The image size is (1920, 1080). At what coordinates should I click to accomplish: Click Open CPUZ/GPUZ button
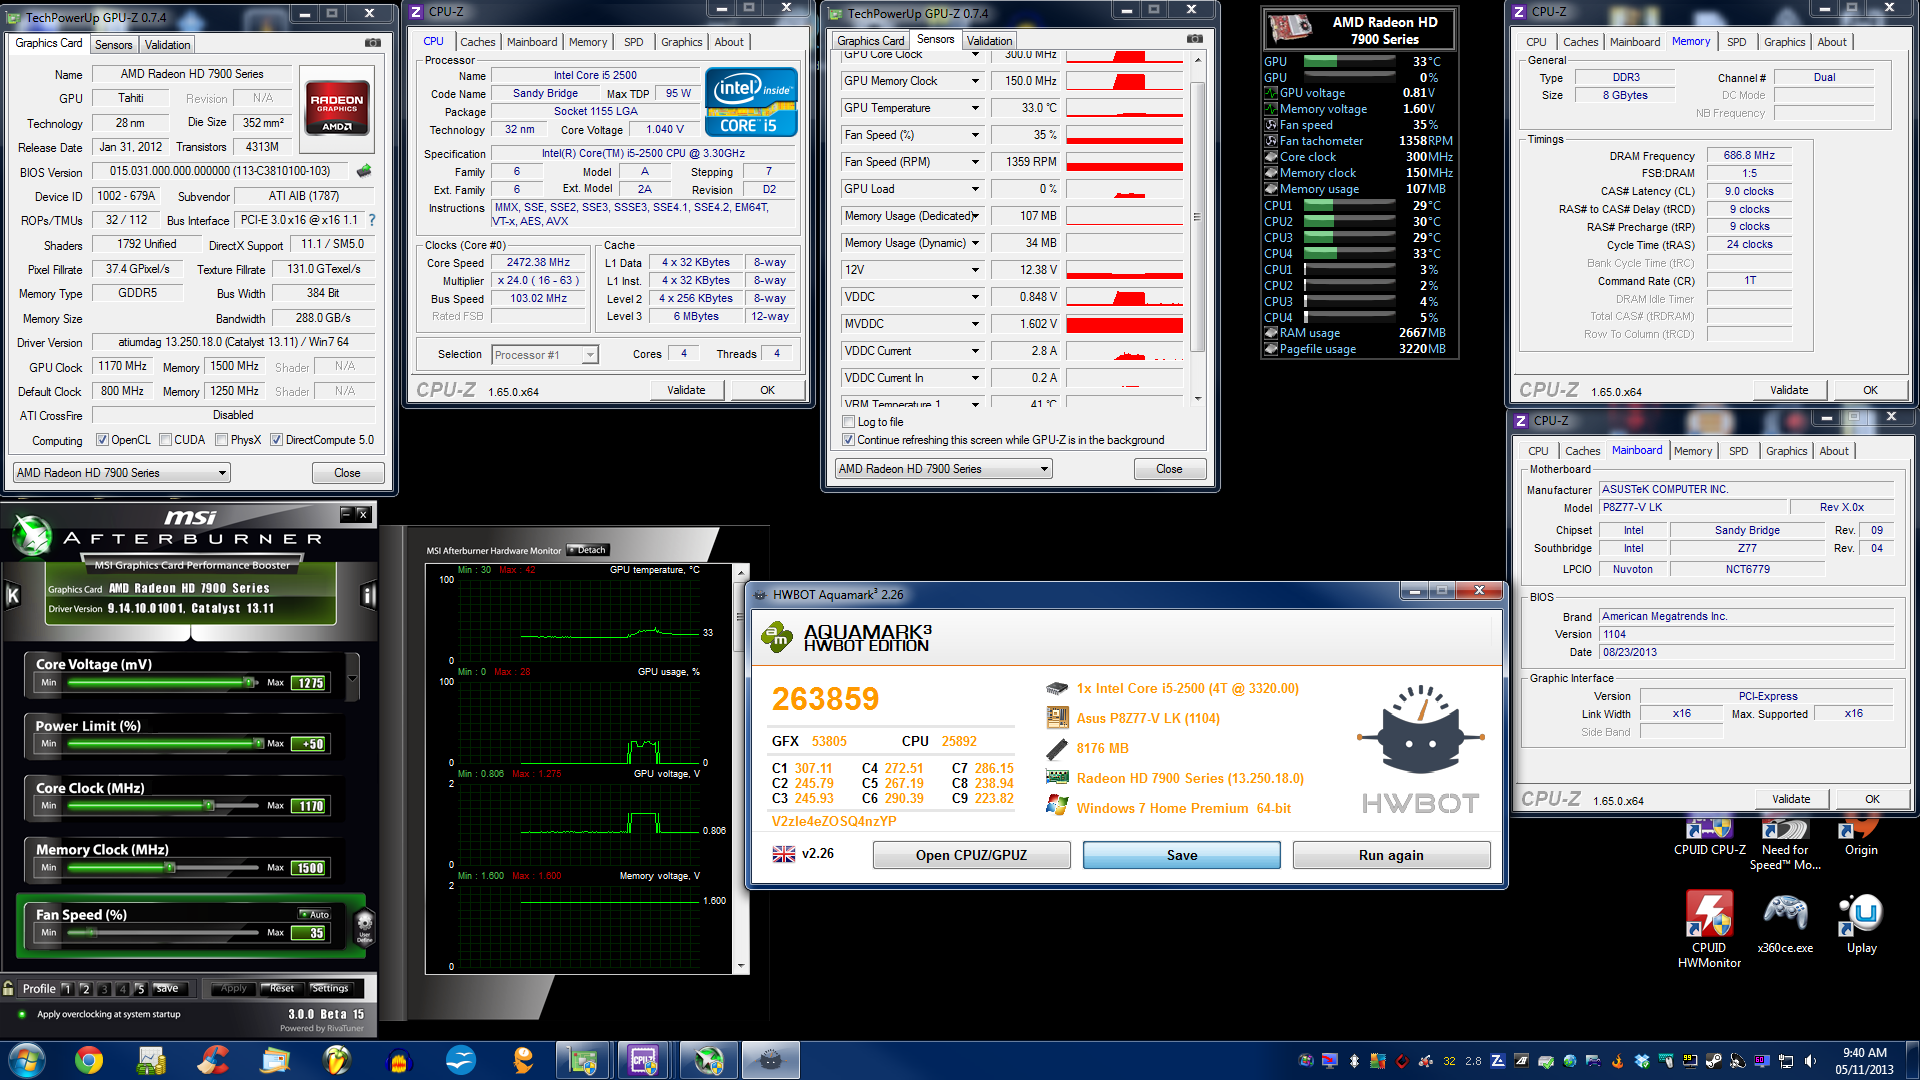[x=971, y=855]
